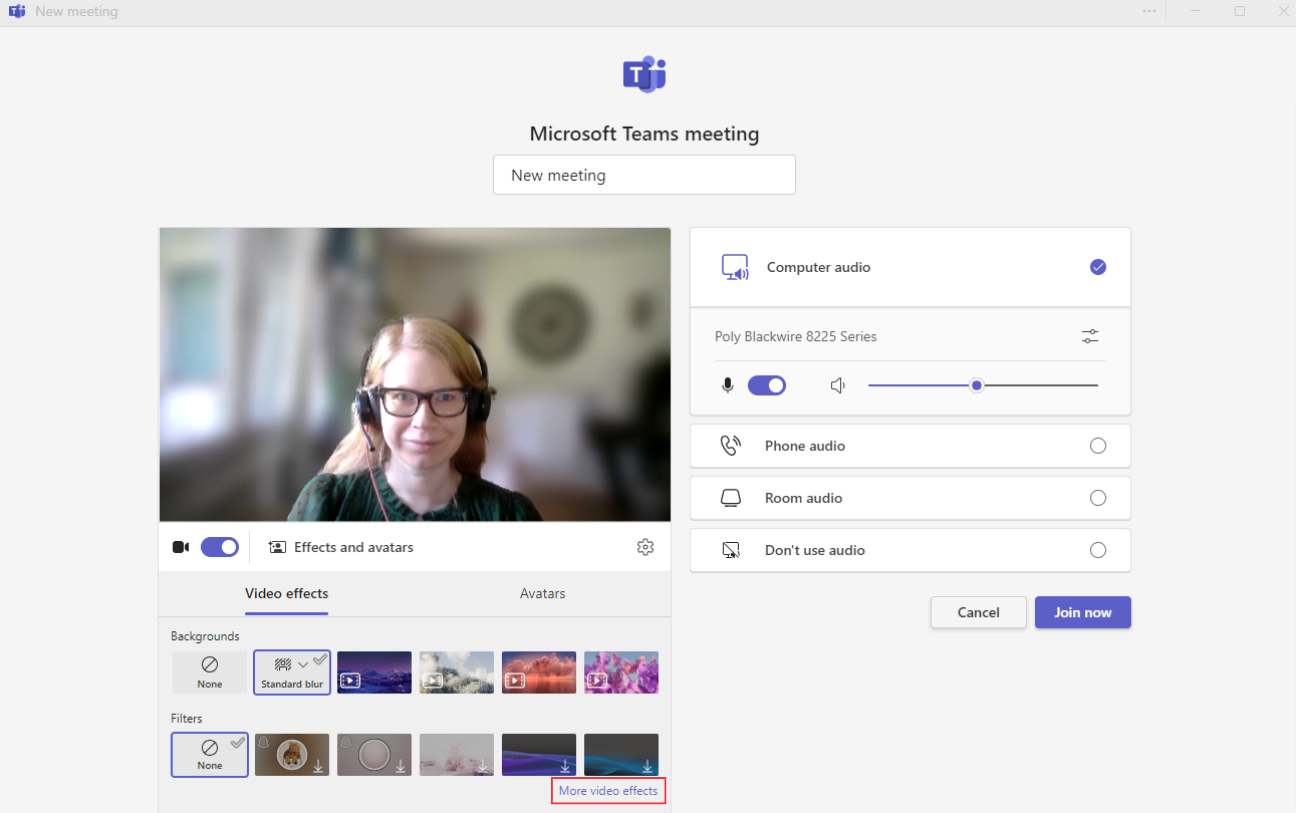Image resolution: width=1296 pixels, height=813 pixels.
Task: Select the Video effects tab
Action: (287, 593)
